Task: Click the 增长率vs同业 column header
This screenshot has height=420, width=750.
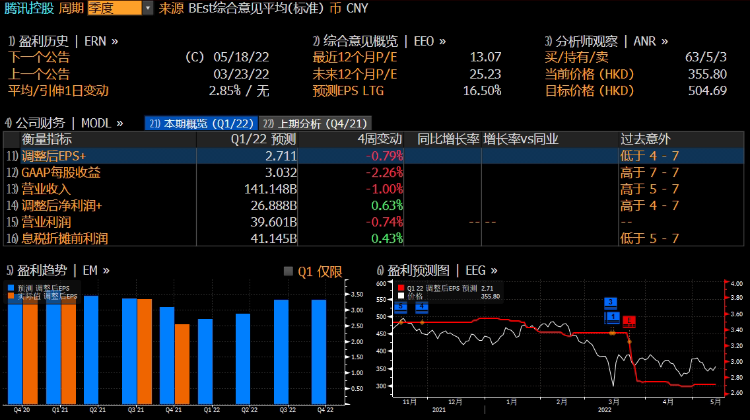Action: [x=521, y=139]
